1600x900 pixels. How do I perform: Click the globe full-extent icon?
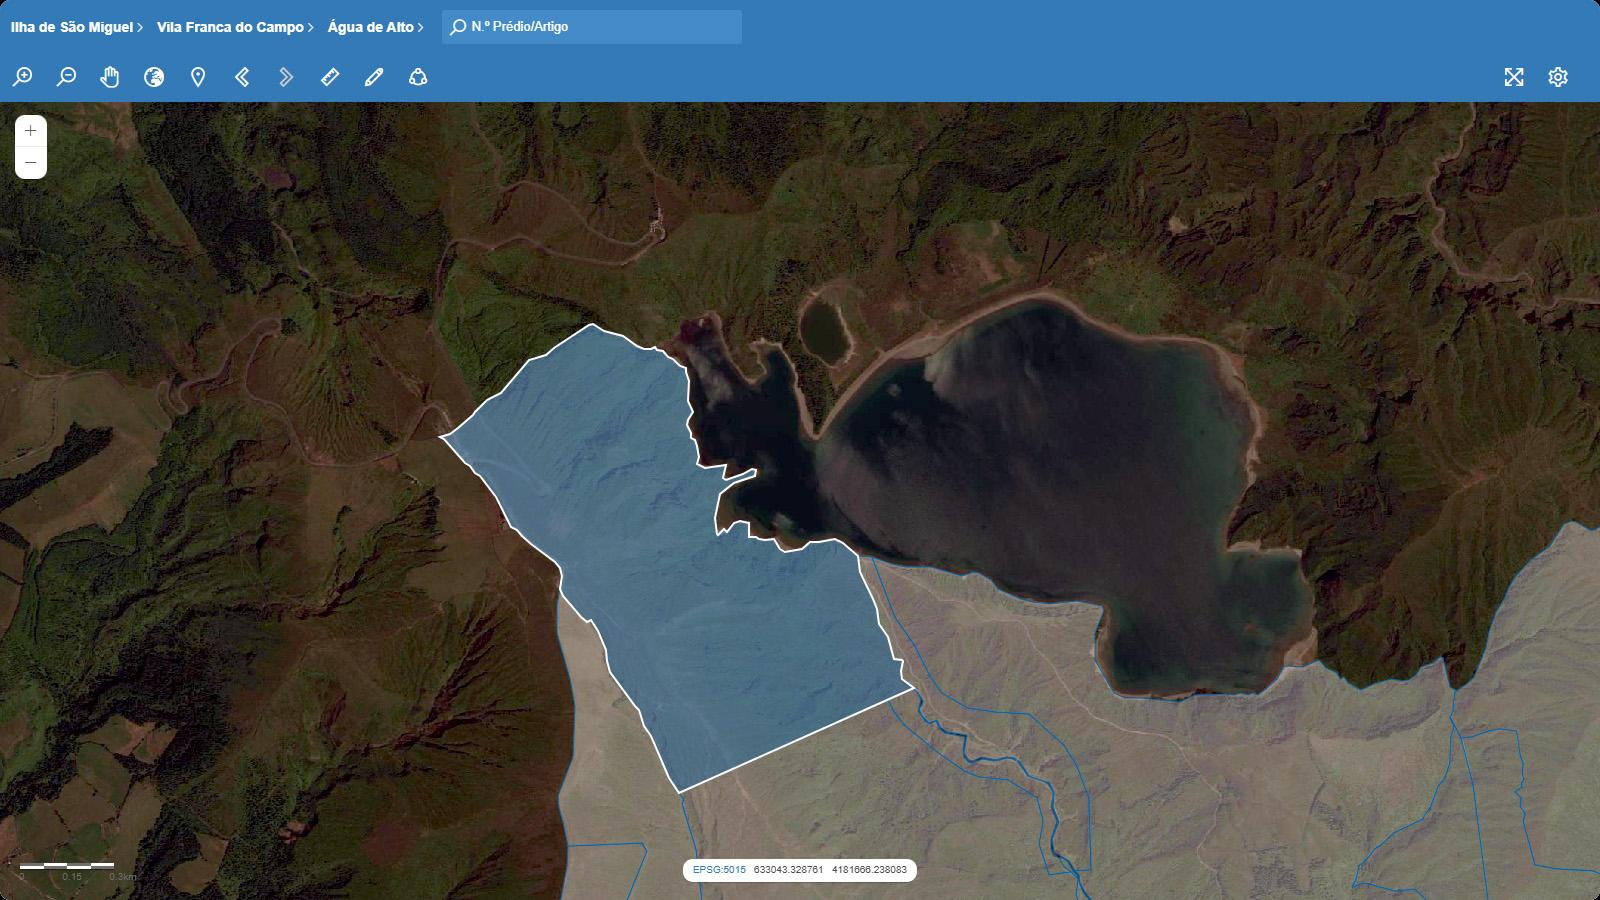(154, 77)
